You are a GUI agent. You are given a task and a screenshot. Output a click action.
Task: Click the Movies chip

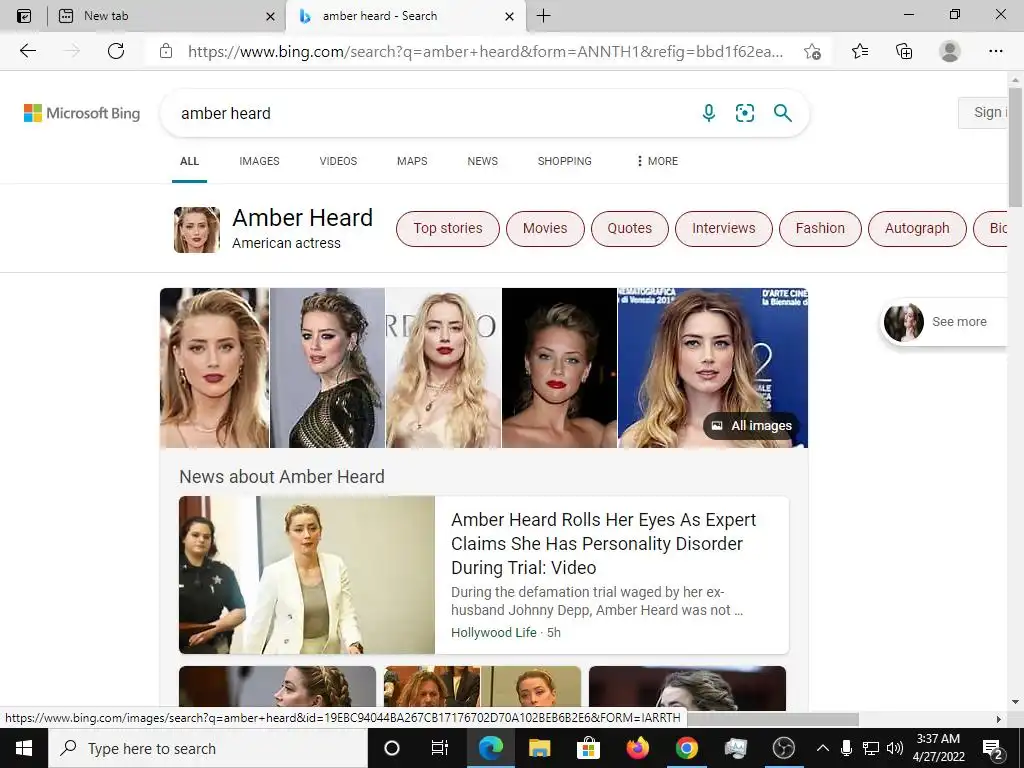pyautogui.click(x=545, y=229)
